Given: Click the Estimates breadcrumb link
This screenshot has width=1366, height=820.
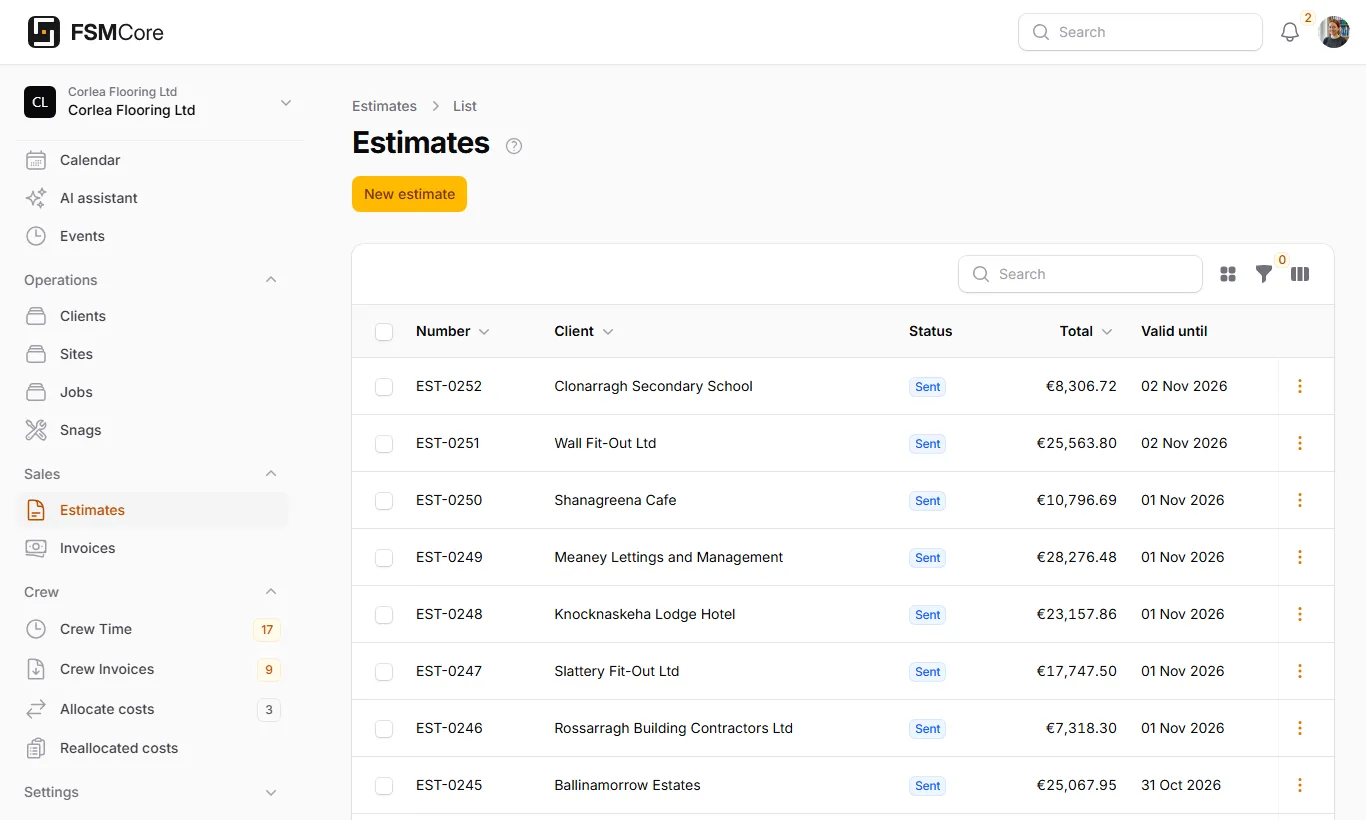Looking at the screenshot, I should 384,106.
